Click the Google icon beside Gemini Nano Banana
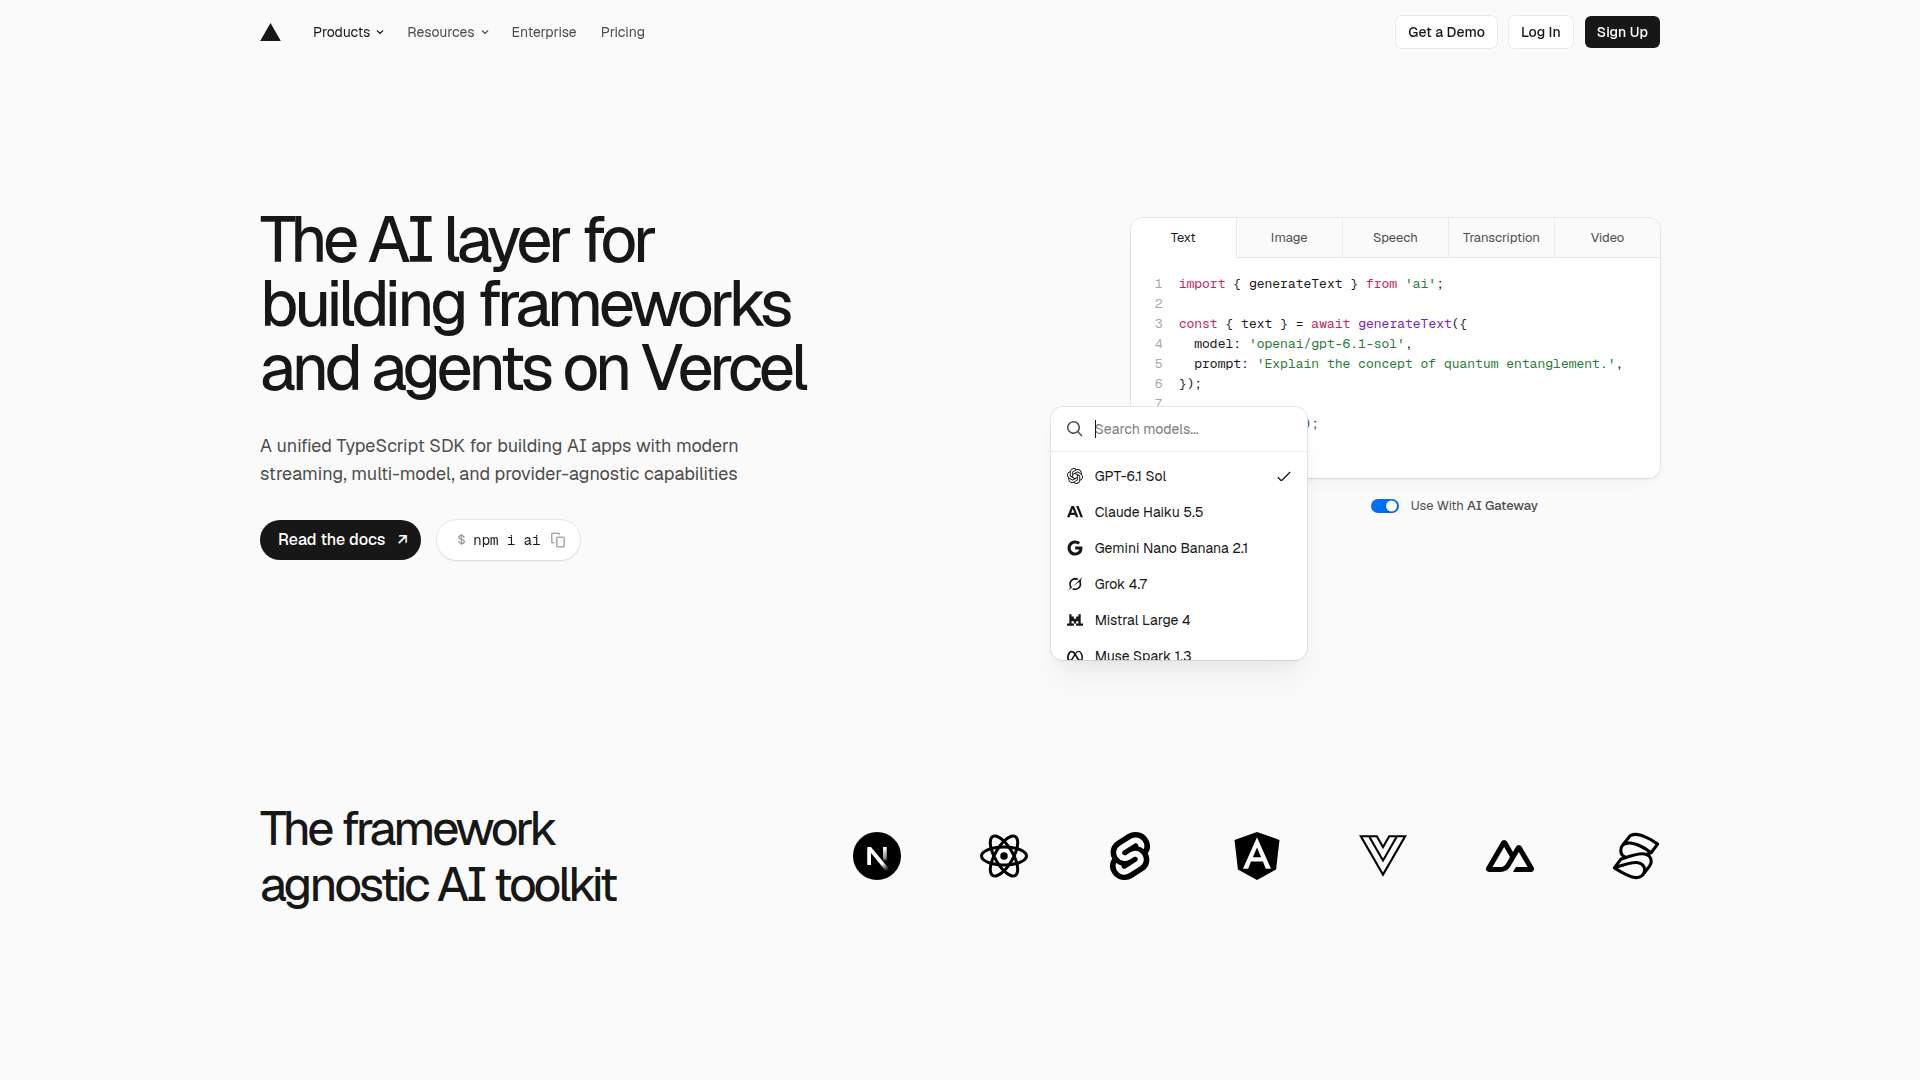Screen dimensions: 1920x1080 click(1075, 548)
